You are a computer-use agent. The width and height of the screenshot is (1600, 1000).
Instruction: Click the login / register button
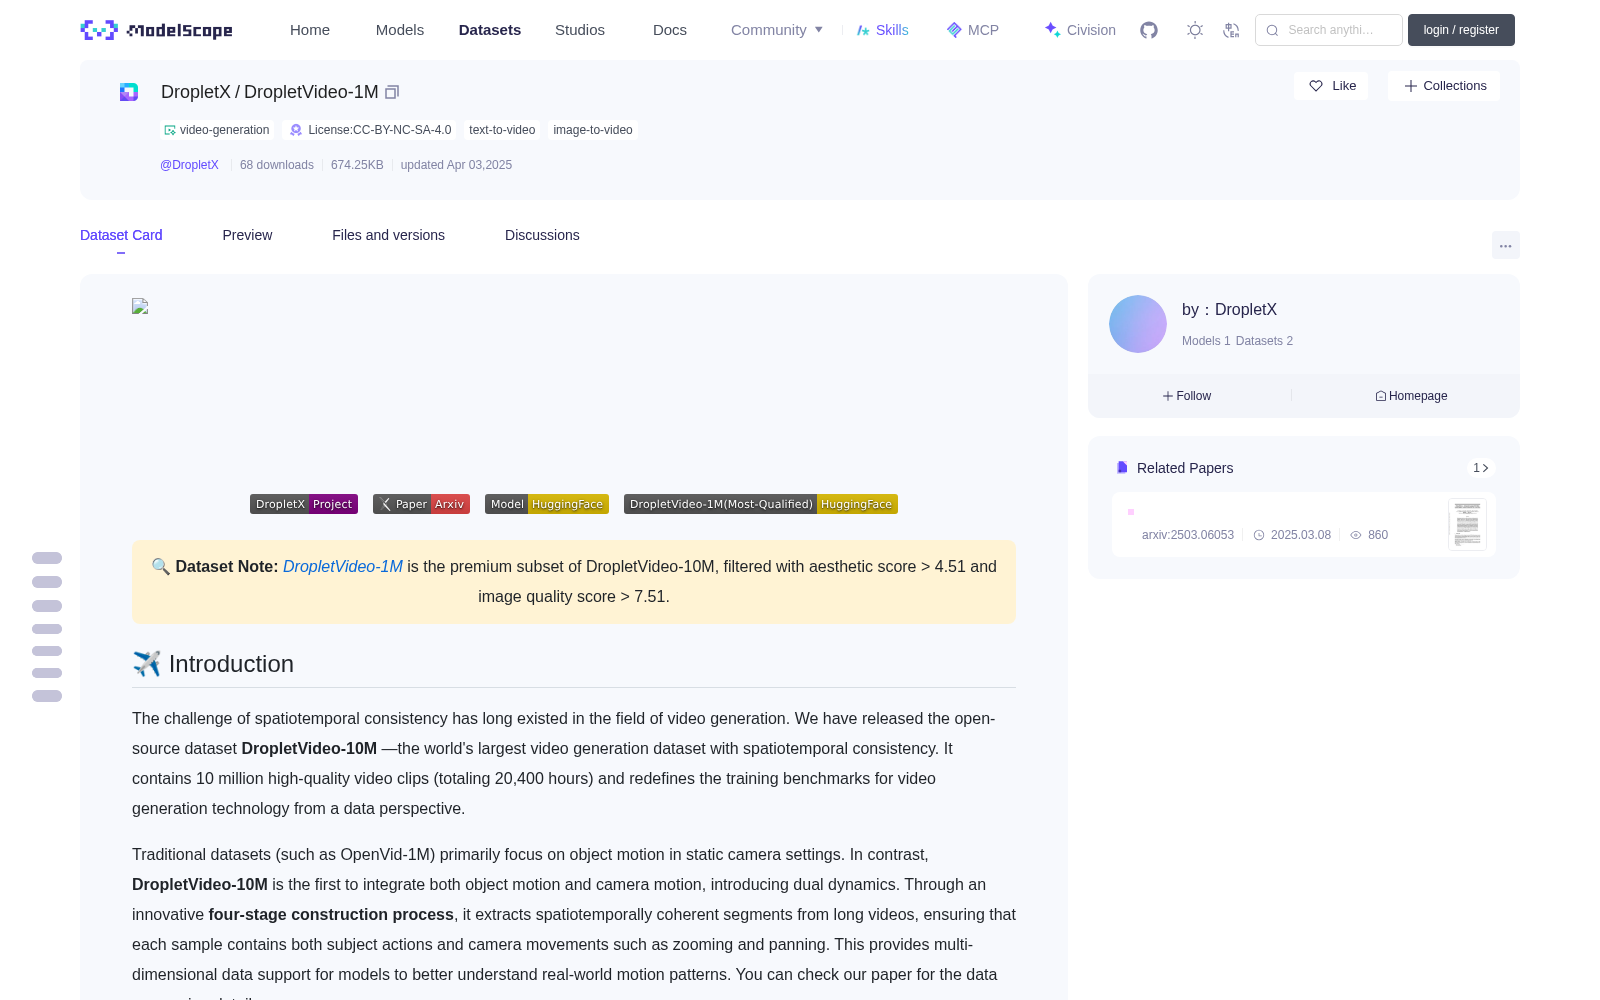coord(1461,30)
